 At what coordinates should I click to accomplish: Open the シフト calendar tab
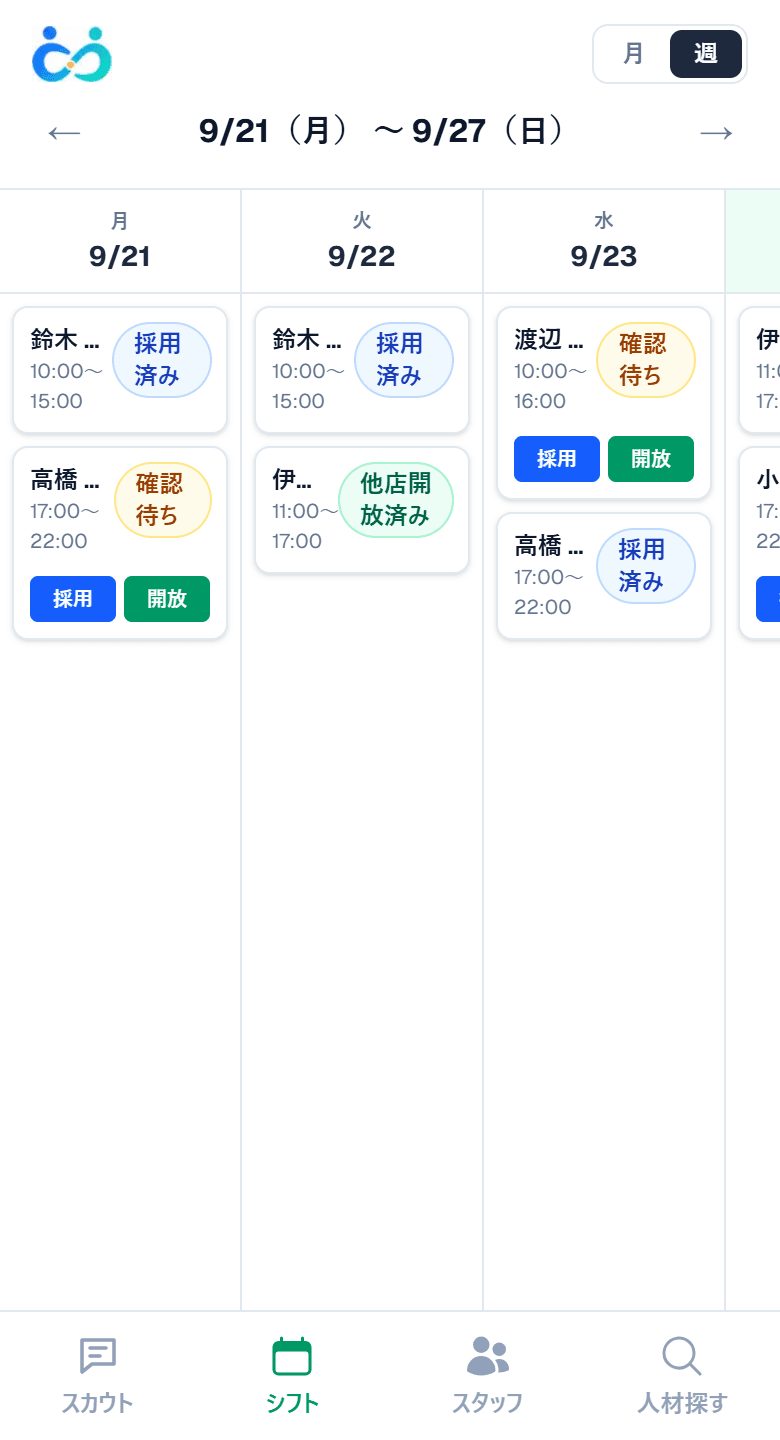[x=292, y=1376]
